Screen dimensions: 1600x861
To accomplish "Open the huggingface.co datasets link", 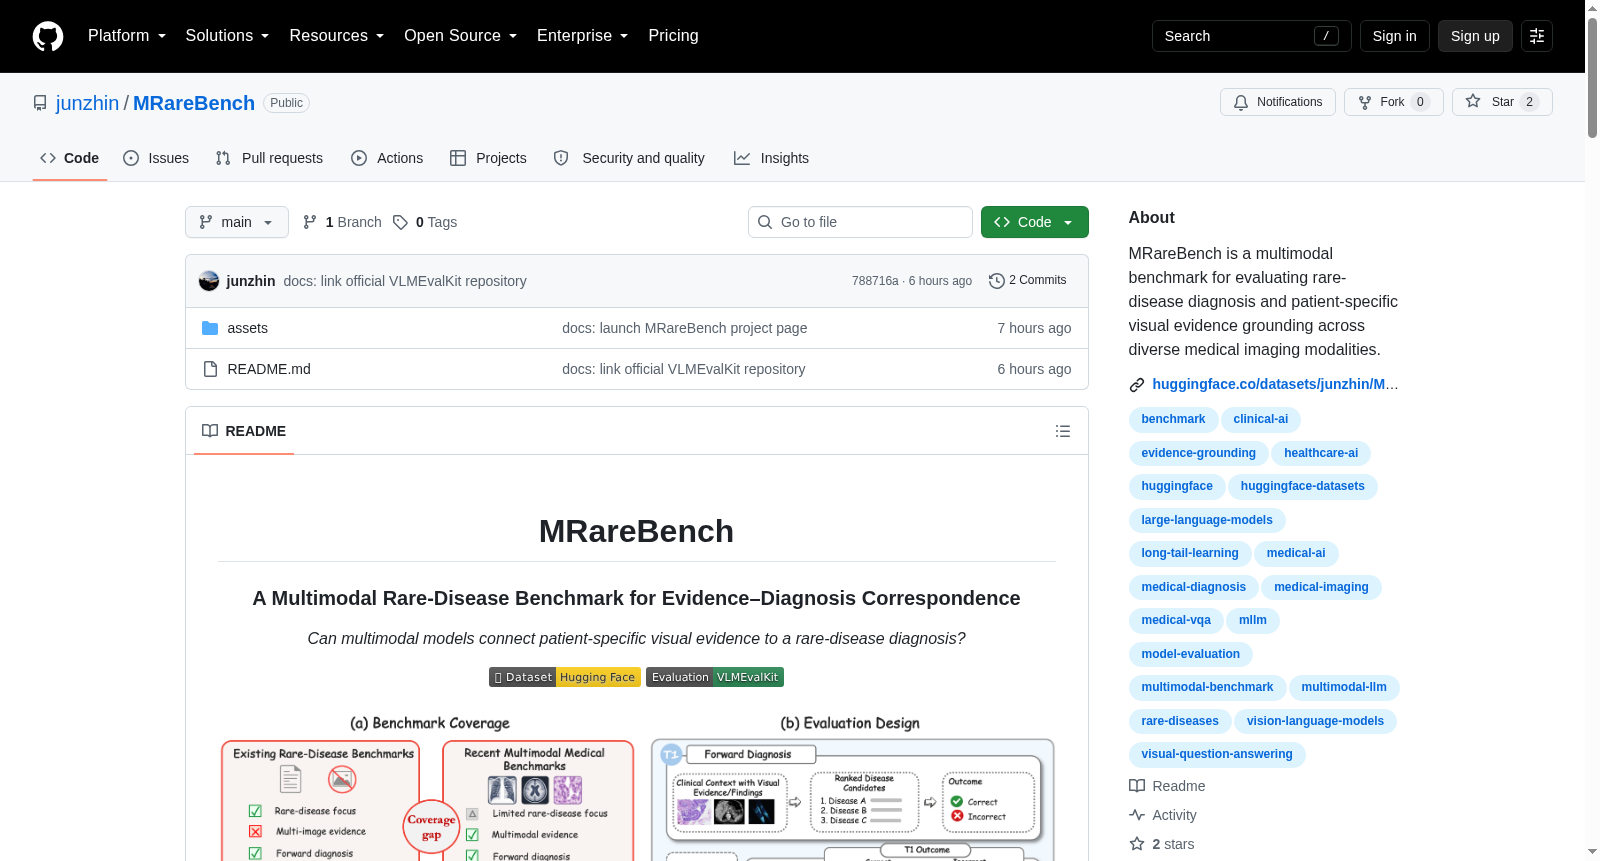I will coord(1275,384).
